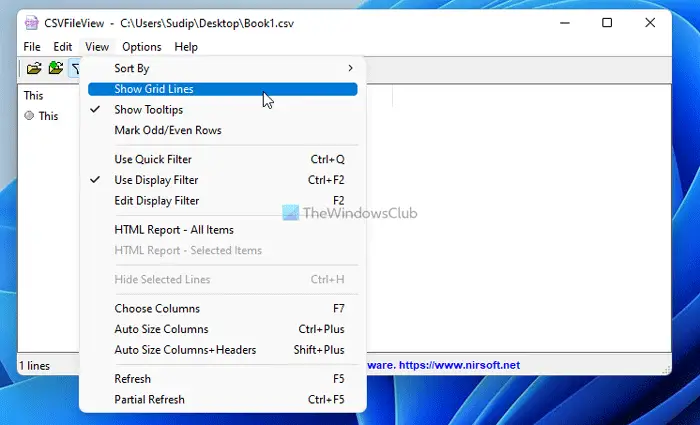Uncheck Show Tooltips
This screenshot has width=700, height=425.
pos(223,110)
